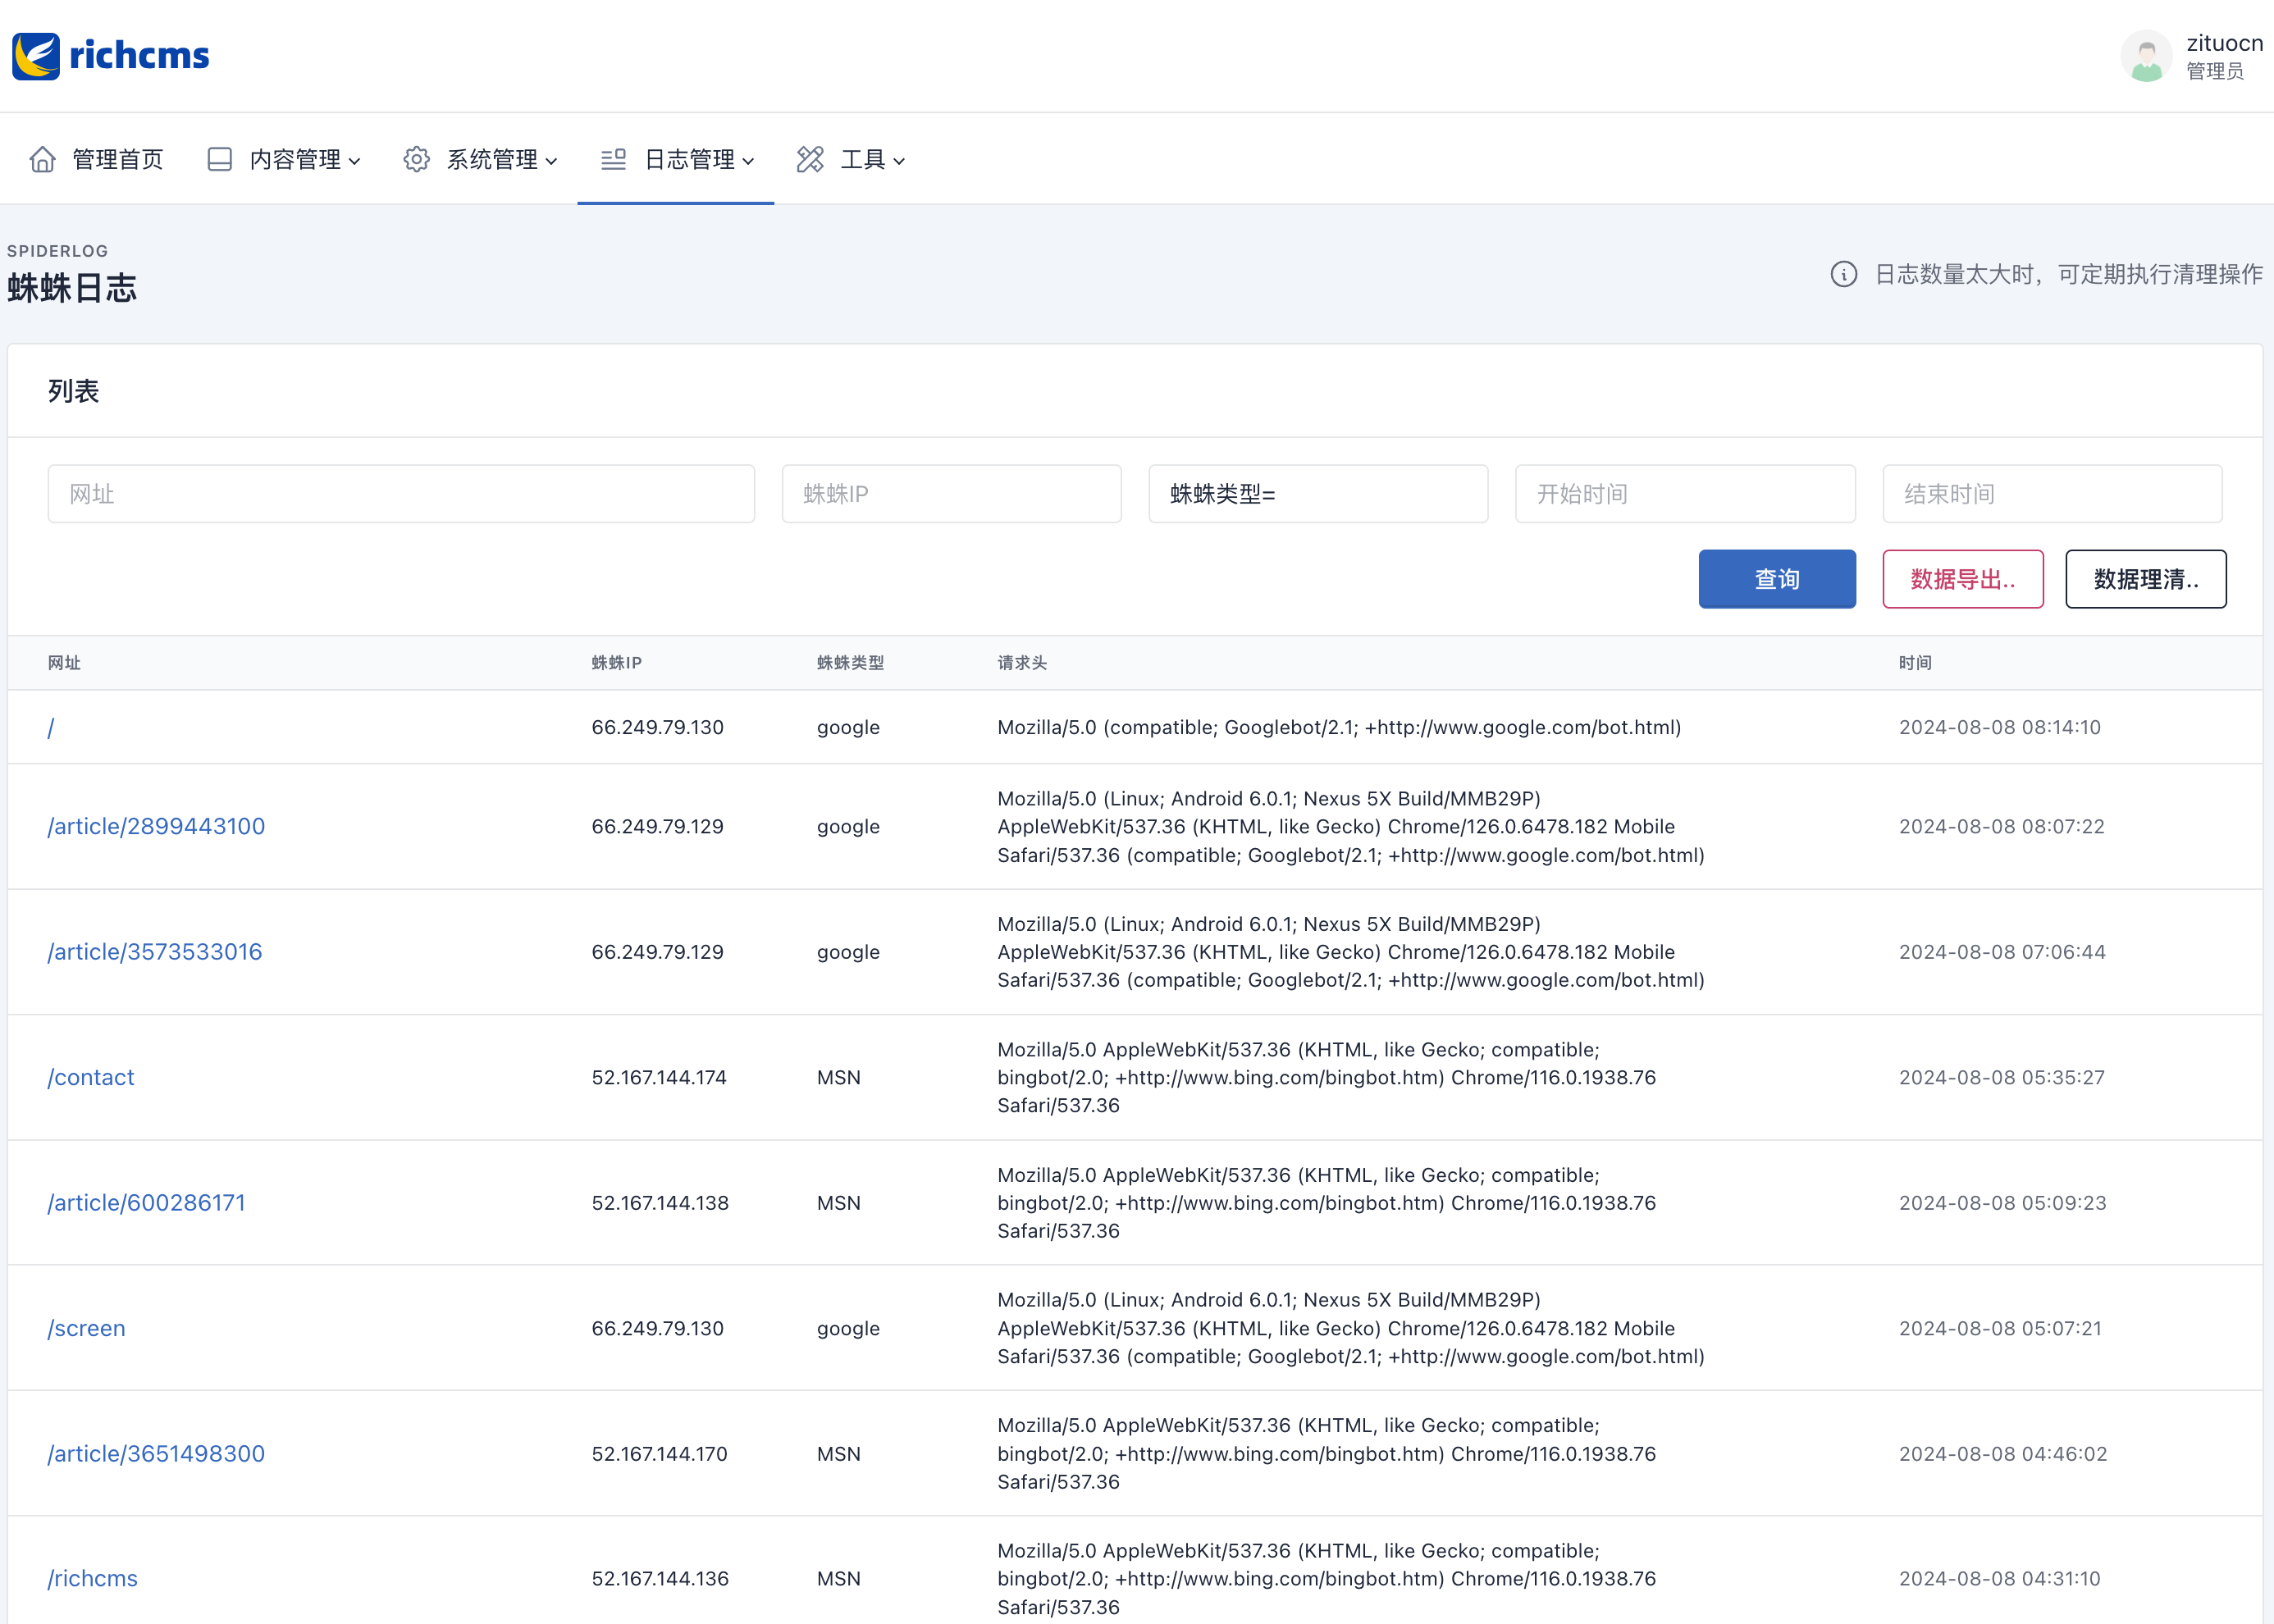This screenshot has height=1624, width=2274.
Task: Open the /article/2899443100 link
Action: [x=156, y=826]
